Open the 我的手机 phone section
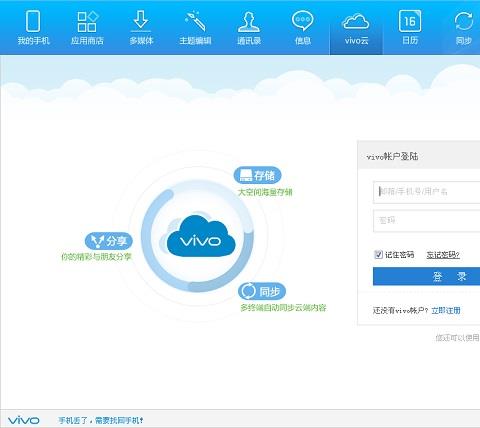Screen dimensions: 480x428 [x=33, y=27]
